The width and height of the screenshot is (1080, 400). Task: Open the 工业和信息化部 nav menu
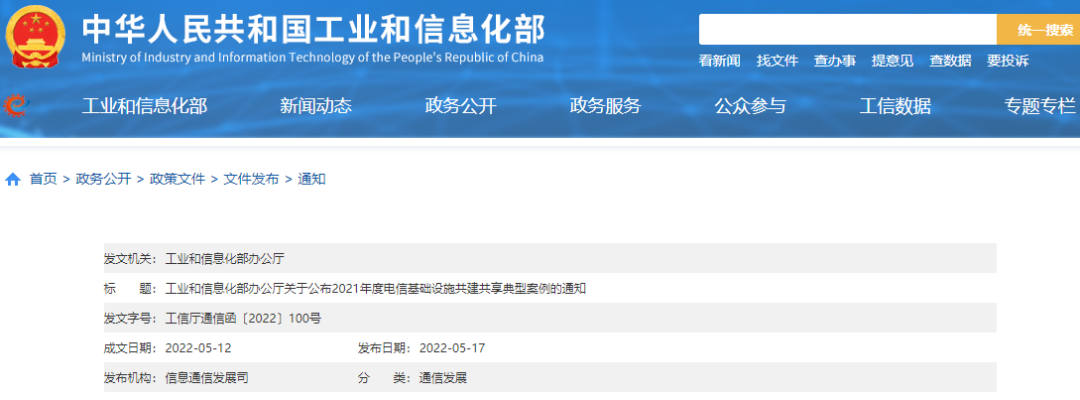point(144,106)
